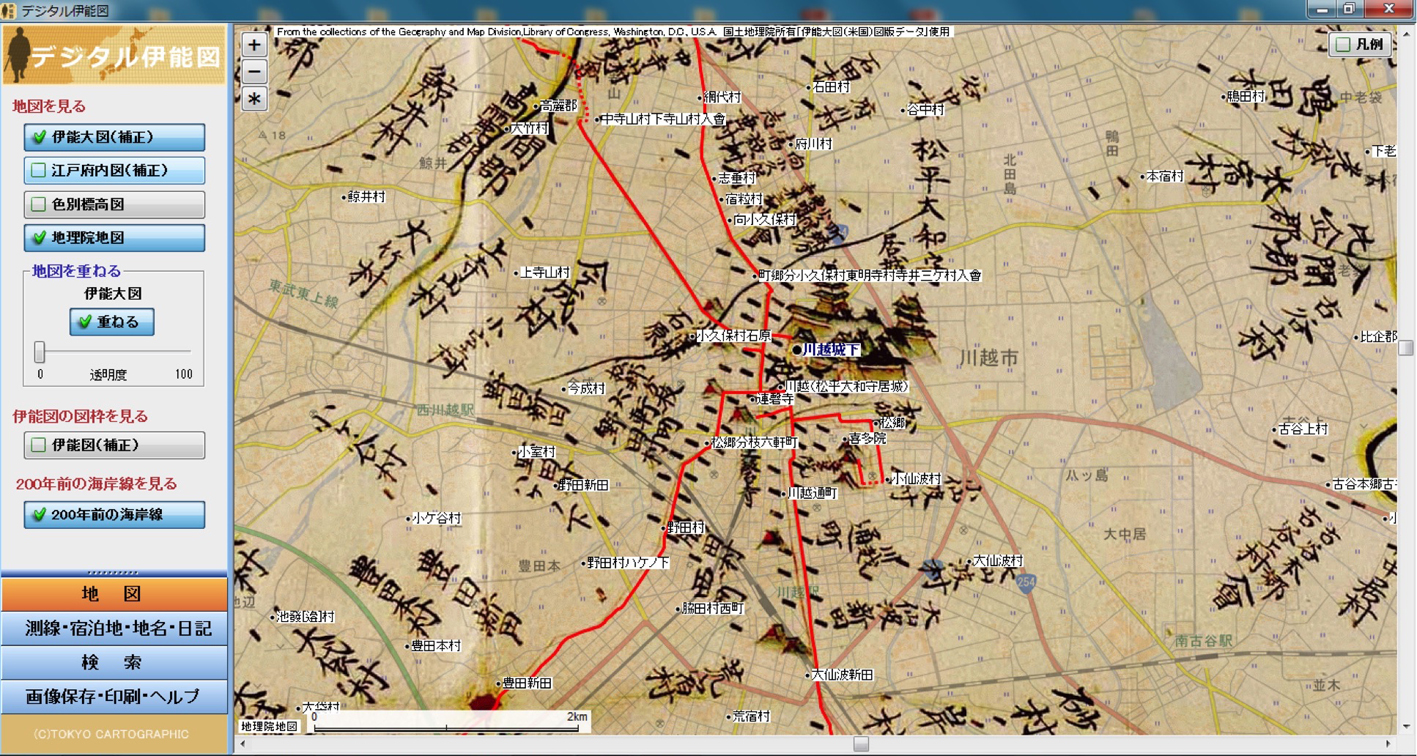Viewport: 1417px width, 756px height.
Task: Click the 野田村ハケノ下 label
Action: coord(628,563)
